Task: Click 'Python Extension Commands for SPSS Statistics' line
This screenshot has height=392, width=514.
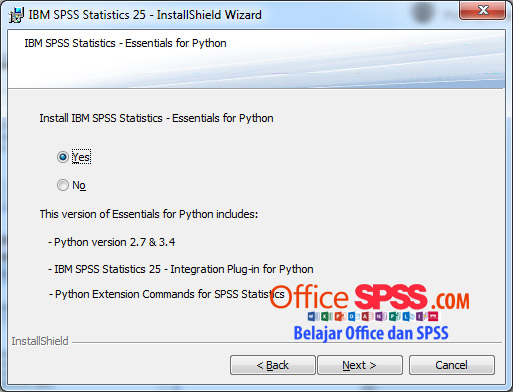Action: click(x=167, y=294)
